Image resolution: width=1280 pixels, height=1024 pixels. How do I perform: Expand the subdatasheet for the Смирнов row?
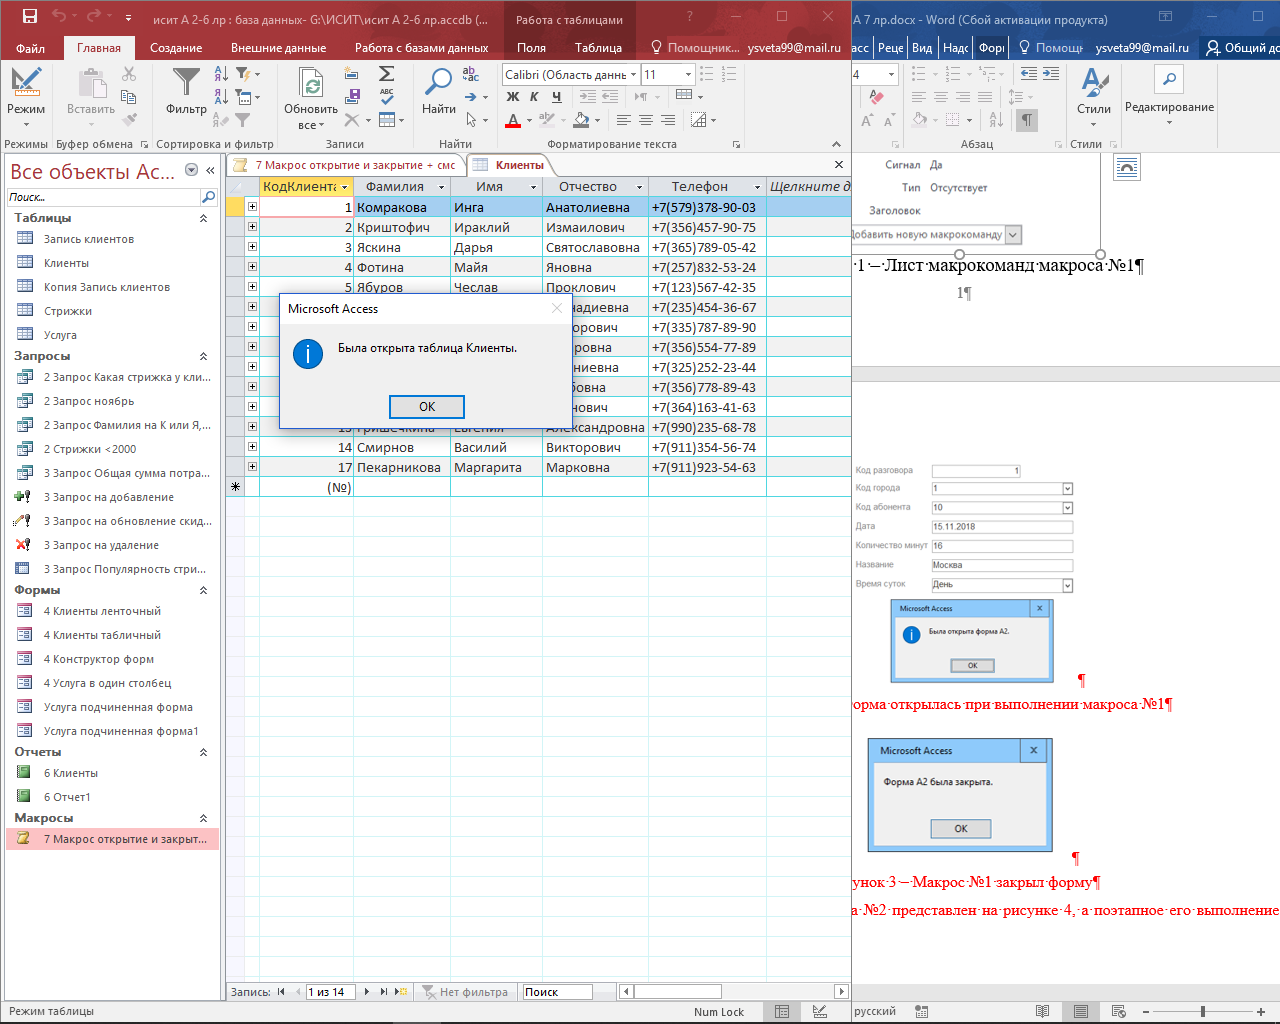tap(252, 447)
